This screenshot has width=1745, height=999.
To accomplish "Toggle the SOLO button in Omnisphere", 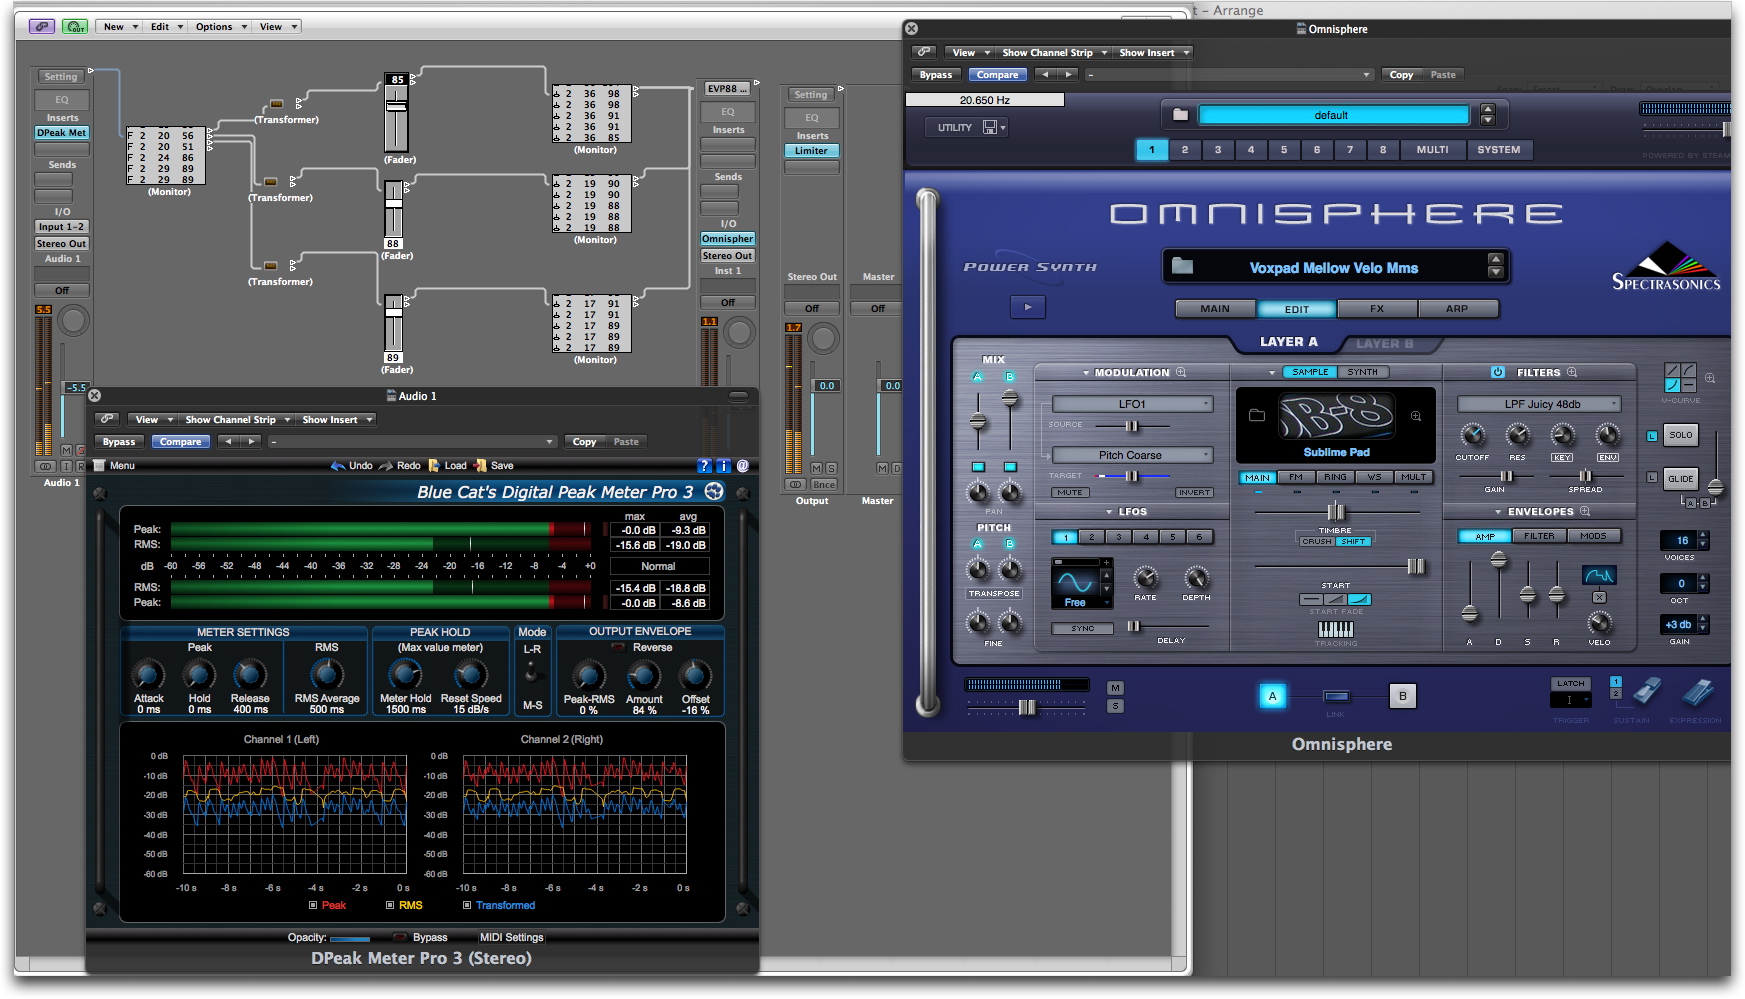I will [x=1681, y=435].
